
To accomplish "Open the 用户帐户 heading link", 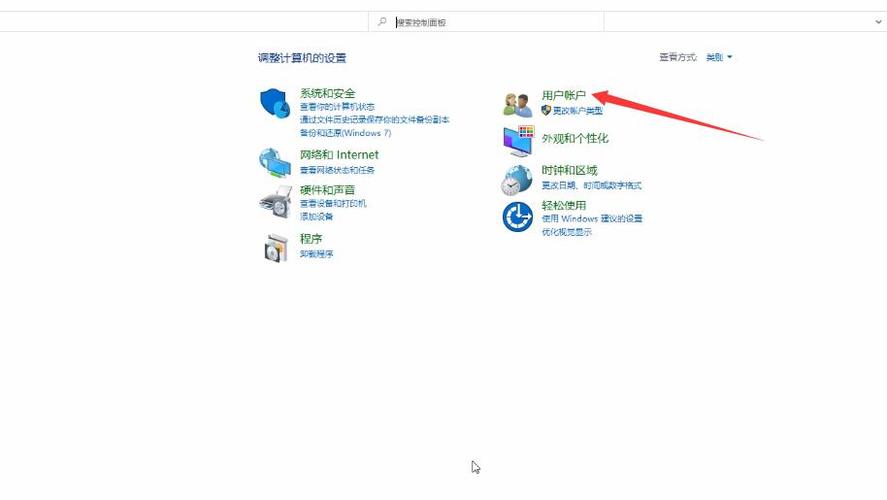I will click(x=563, y=95).
